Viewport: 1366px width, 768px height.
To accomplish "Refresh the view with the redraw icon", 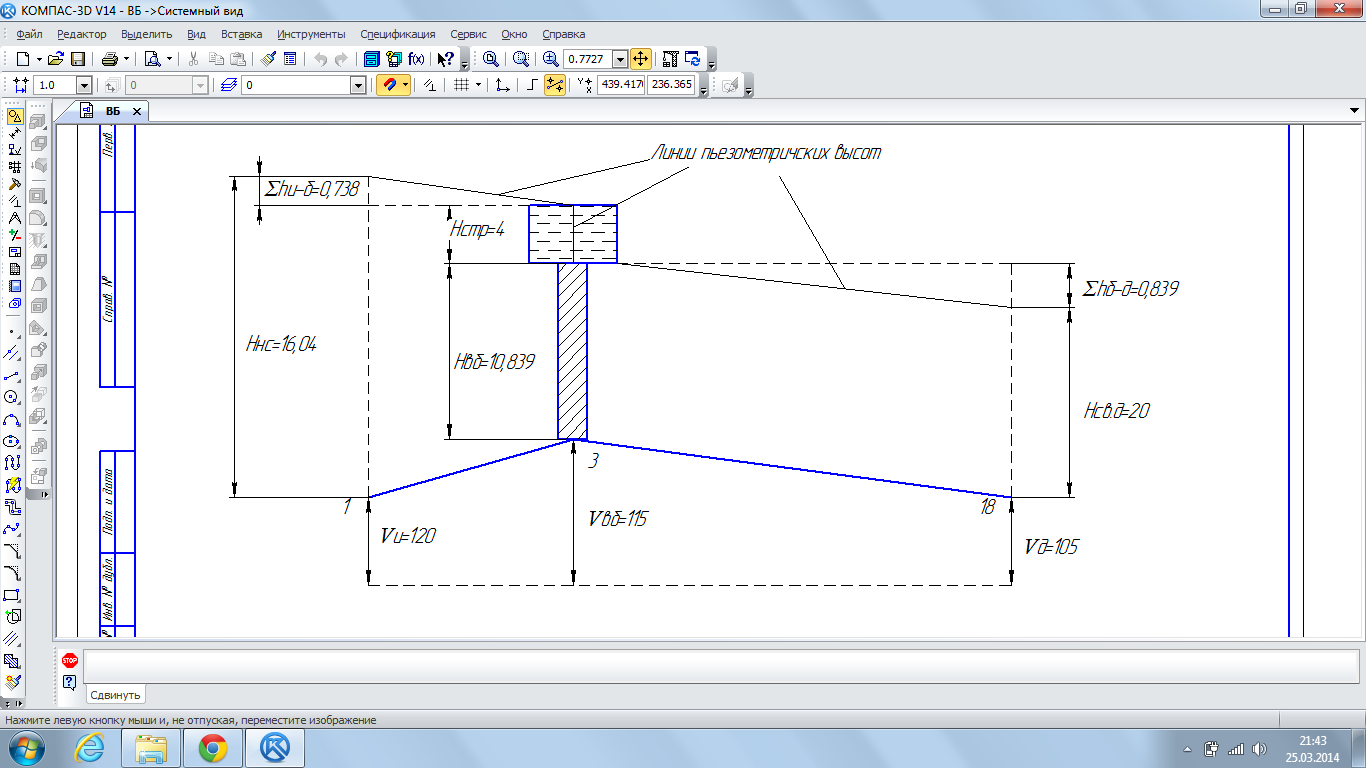I will click(692, 59).
